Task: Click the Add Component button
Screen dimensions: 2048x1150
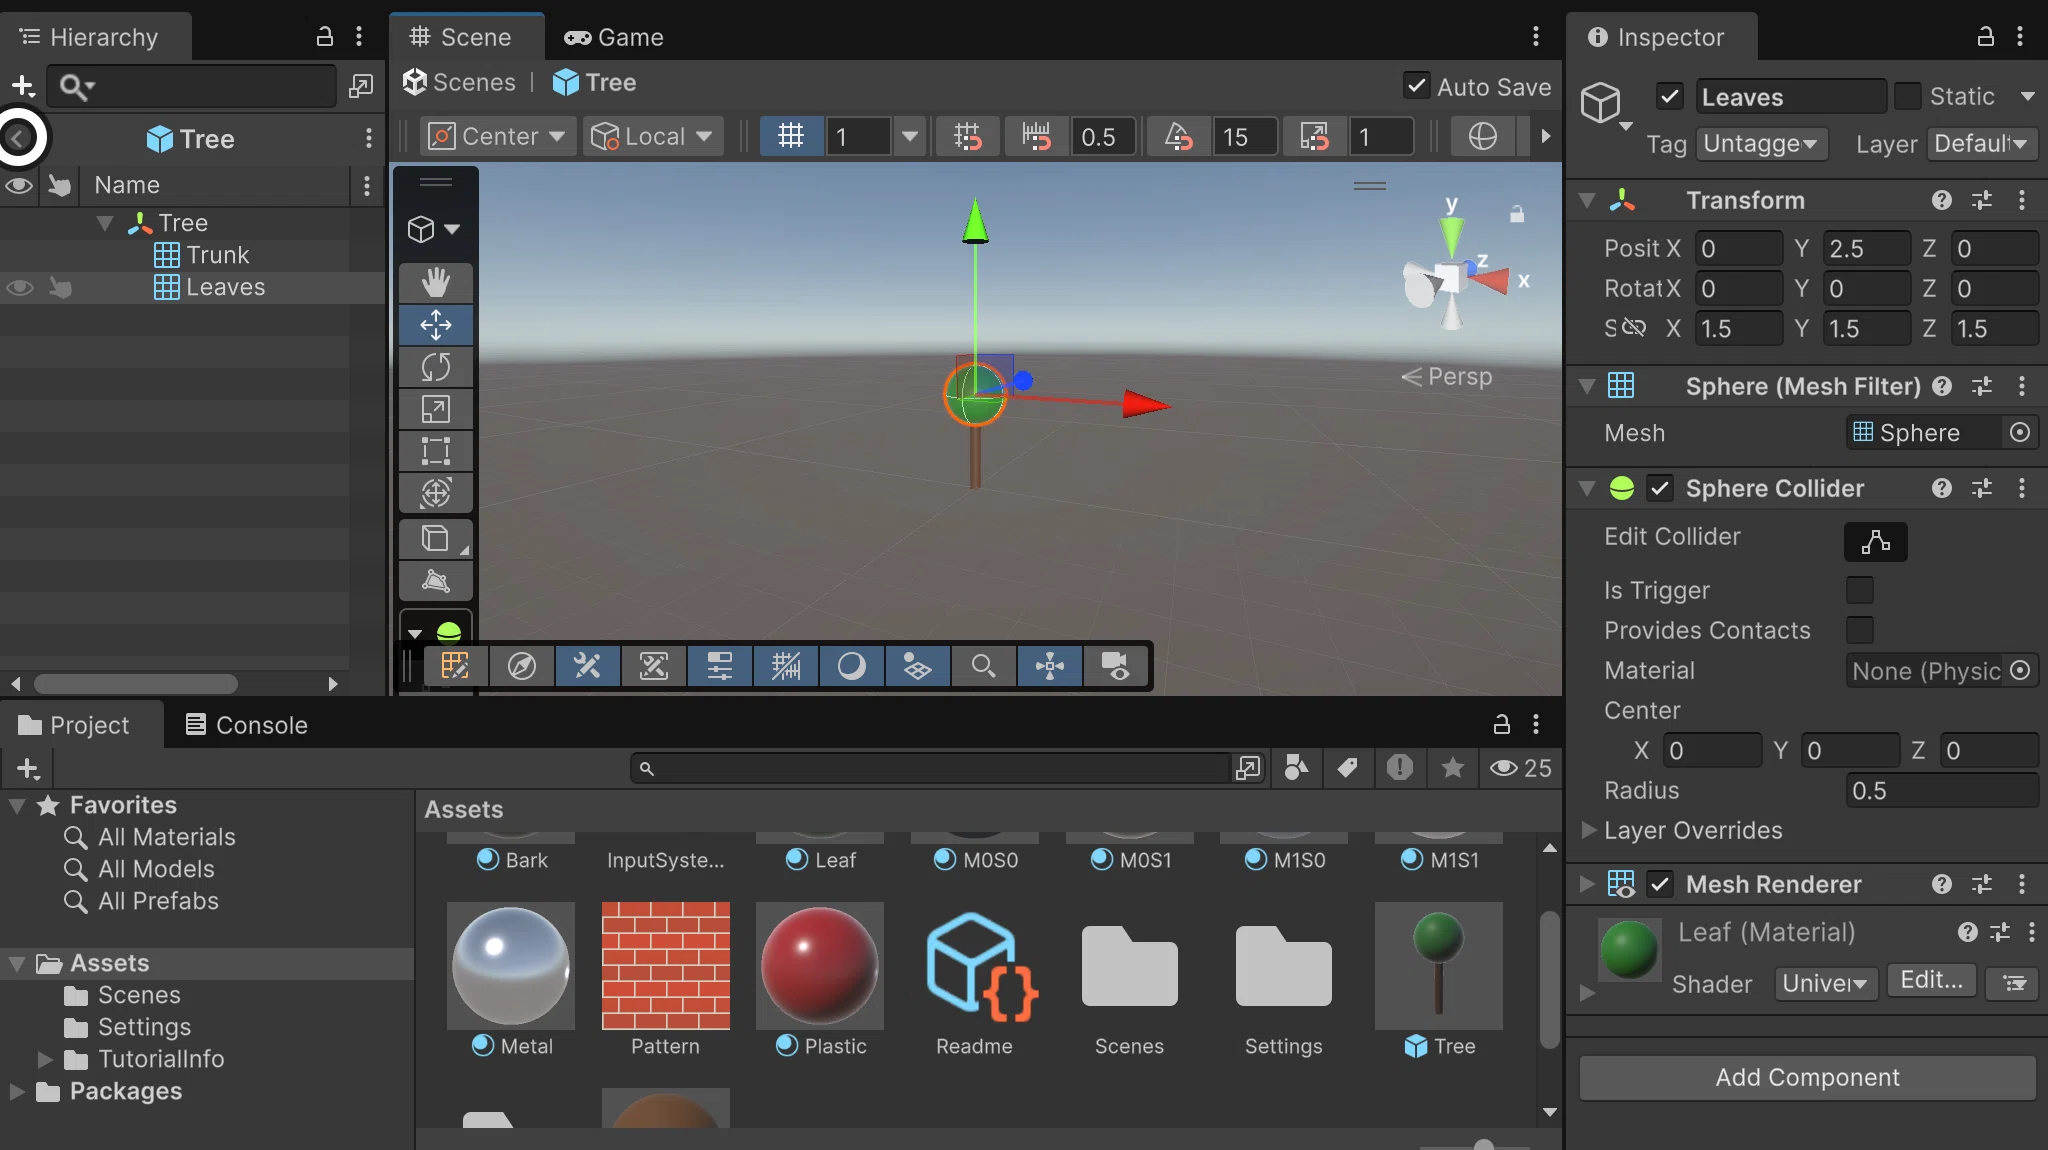Action: 1807,1077
